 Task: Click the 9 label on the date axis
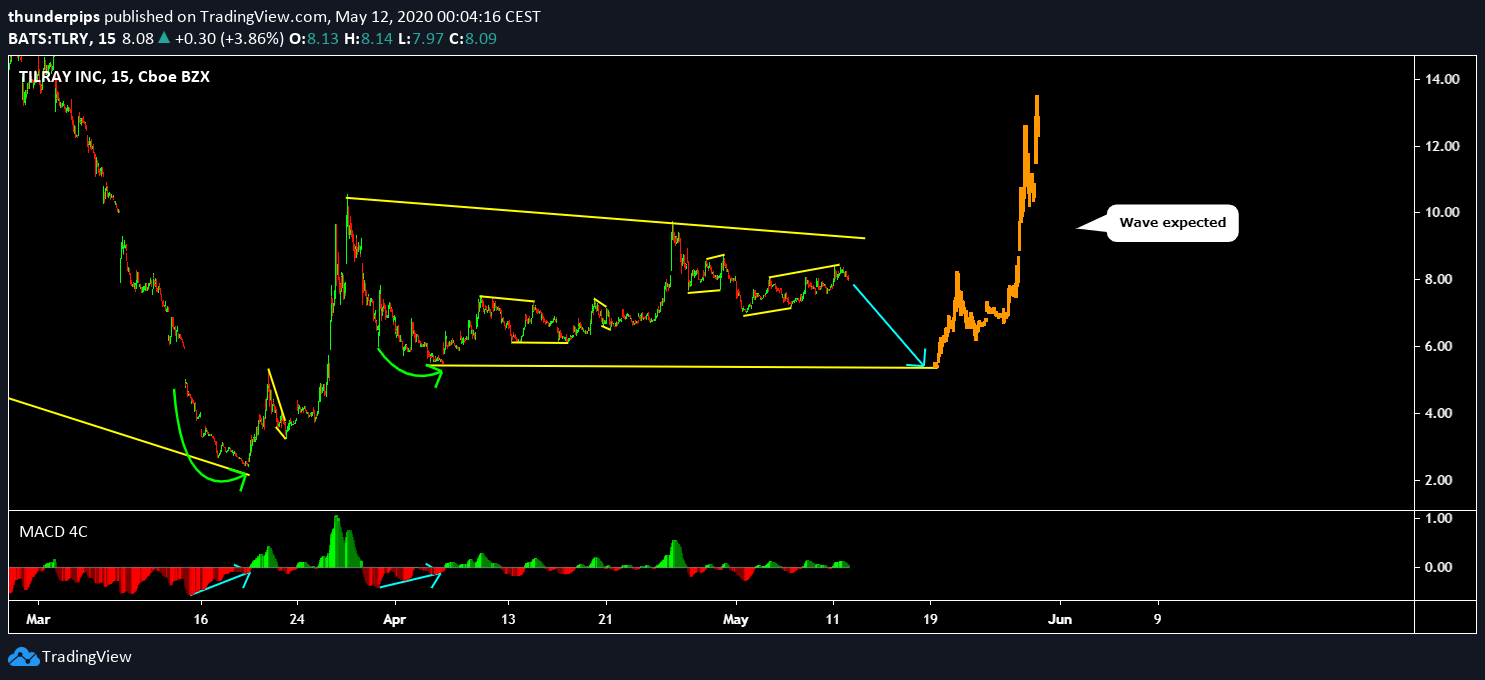(1158, 619)
